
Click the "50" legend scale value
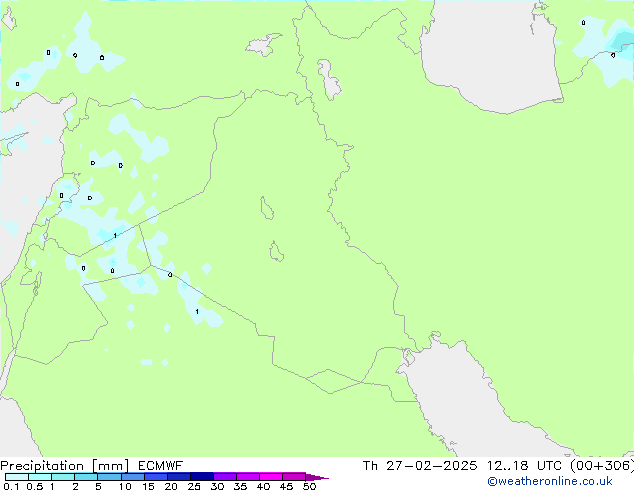coord(309,486)
